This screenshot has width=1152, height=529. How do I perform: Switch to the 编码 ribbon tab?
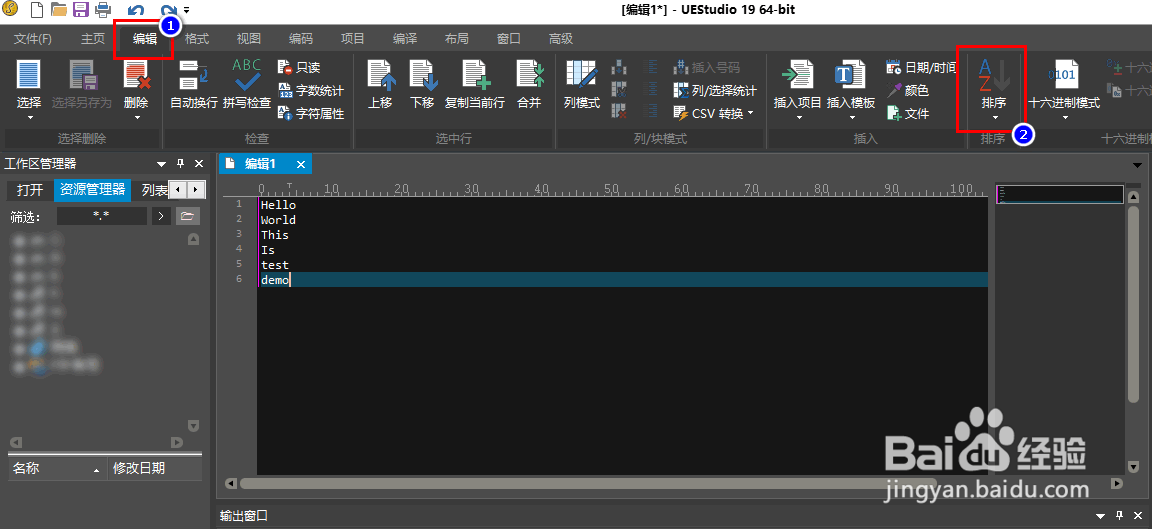click(x=300, y=39)
